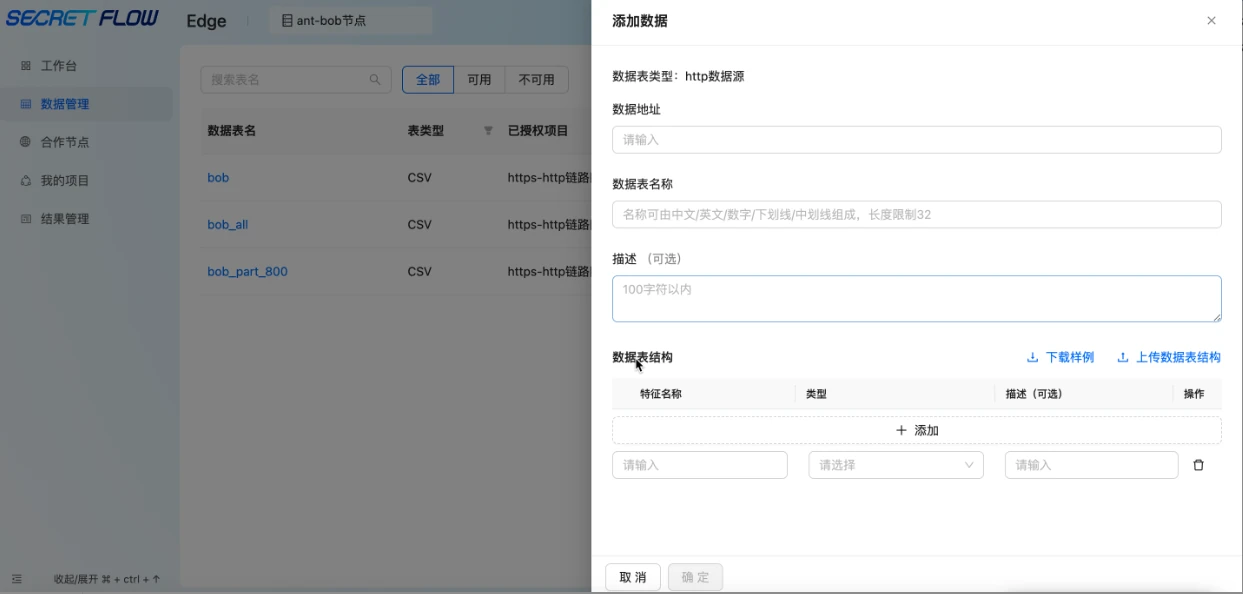Click the 确定 button
The height and width of the screenshot is (594, 1243).
[695, 577]
